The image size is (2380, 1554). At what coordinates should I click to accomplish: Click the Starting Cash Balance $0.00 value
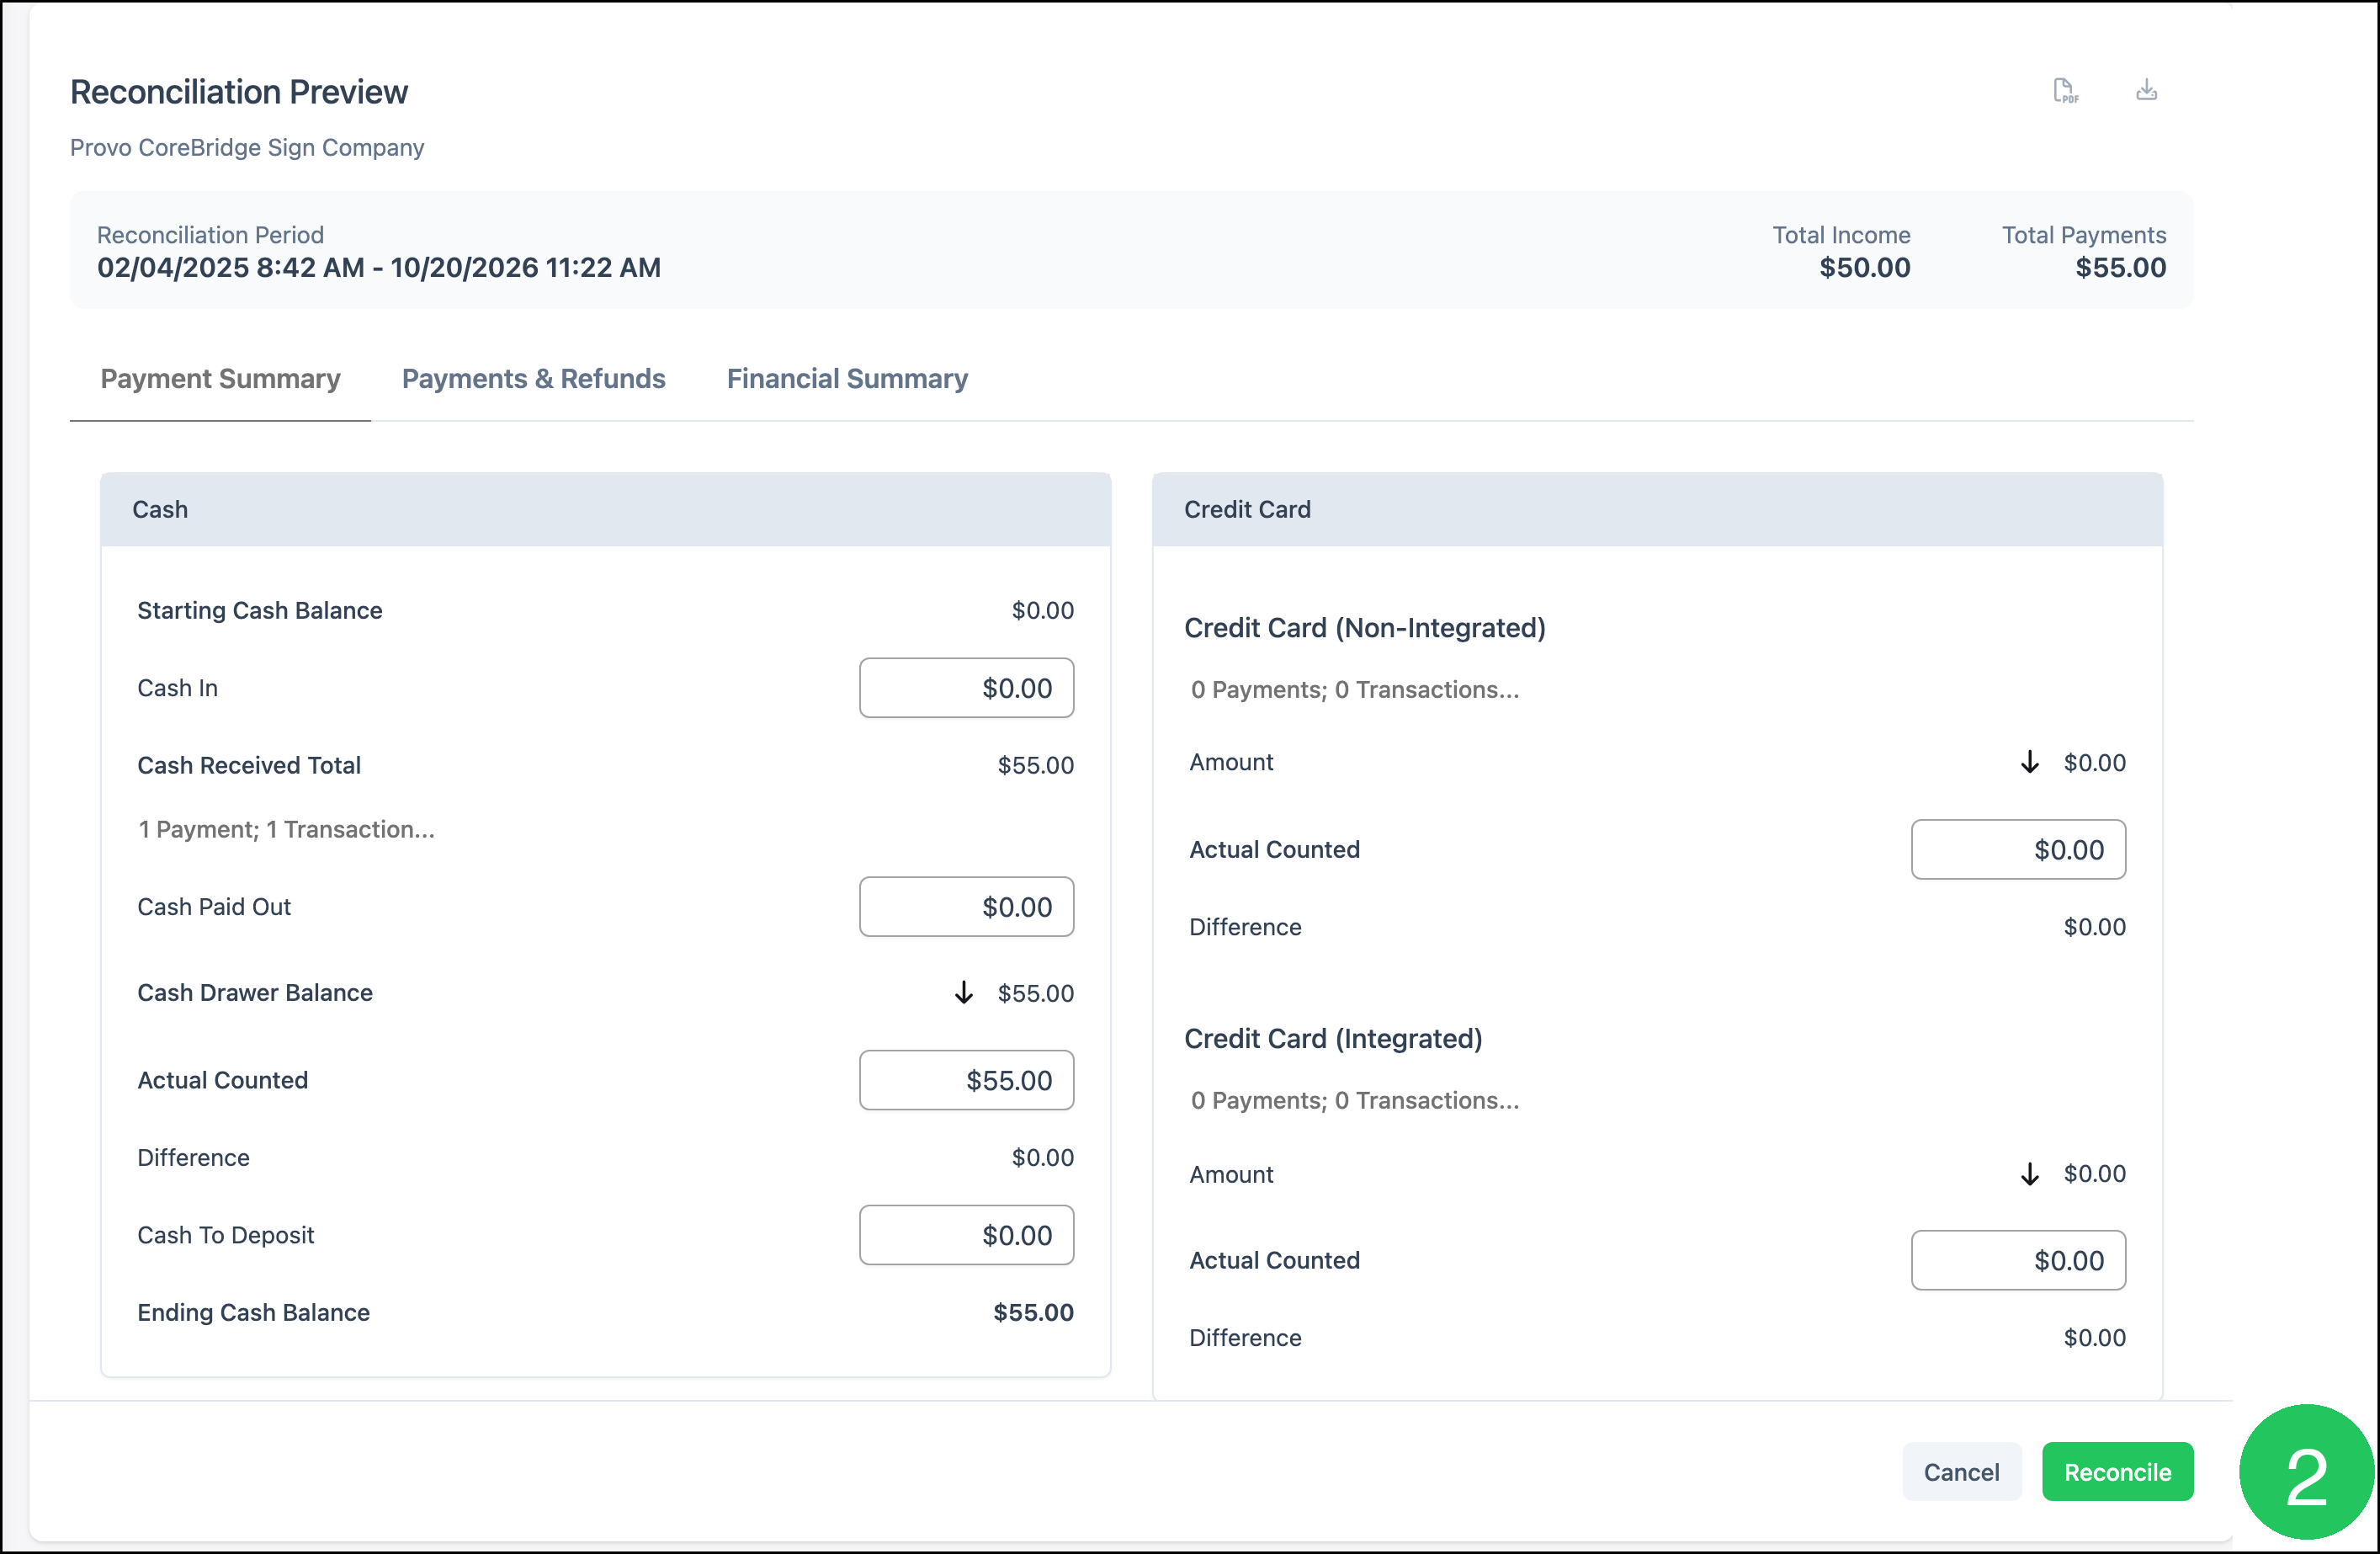1042,611
